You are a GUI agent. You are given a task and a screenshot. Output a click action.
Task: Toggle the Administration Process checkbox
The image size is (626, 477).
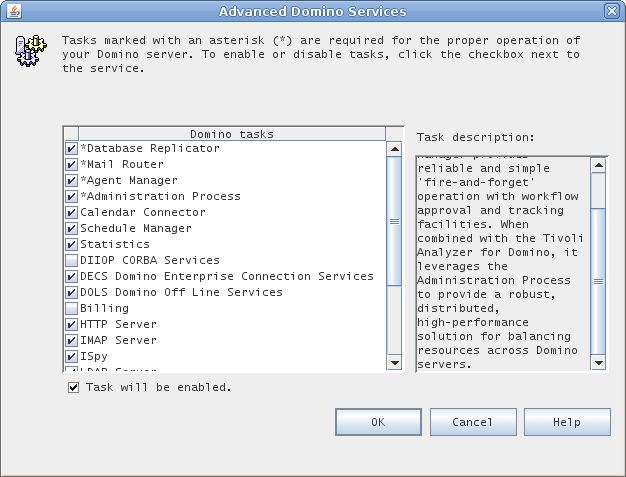point(71,196)
